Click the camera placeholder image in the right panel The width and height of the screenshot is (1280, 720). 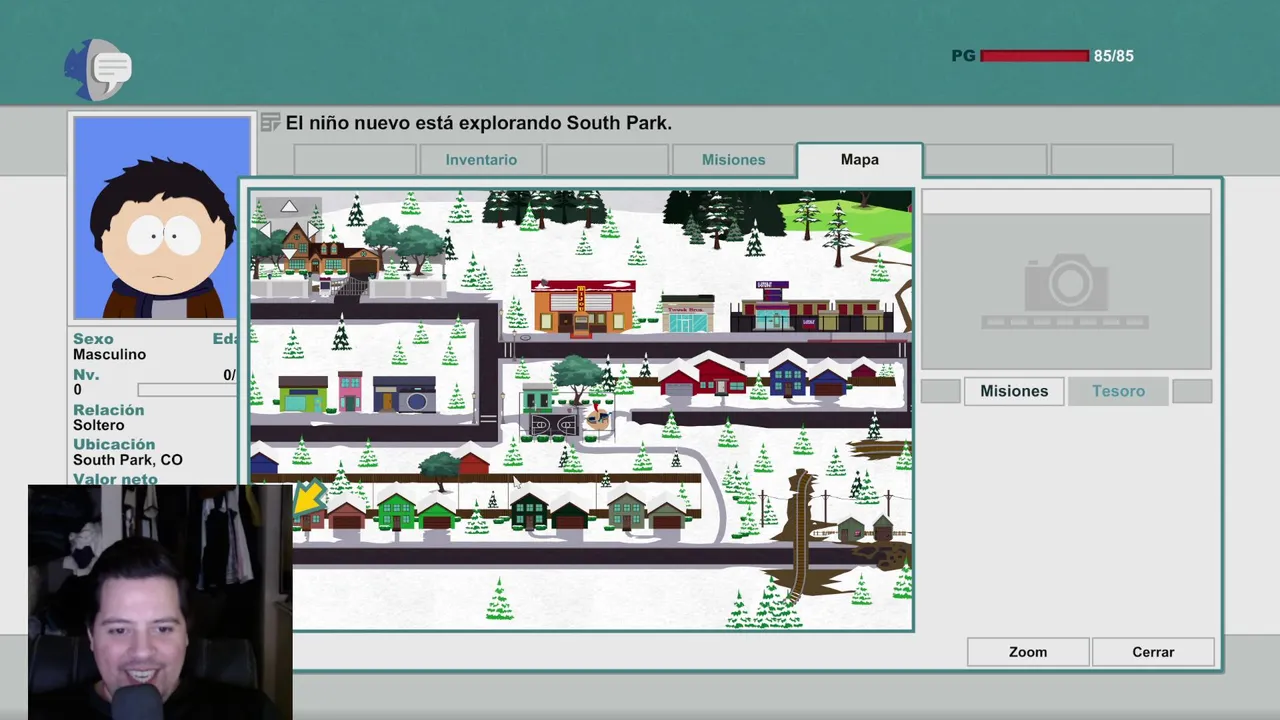click(1066, 292)
